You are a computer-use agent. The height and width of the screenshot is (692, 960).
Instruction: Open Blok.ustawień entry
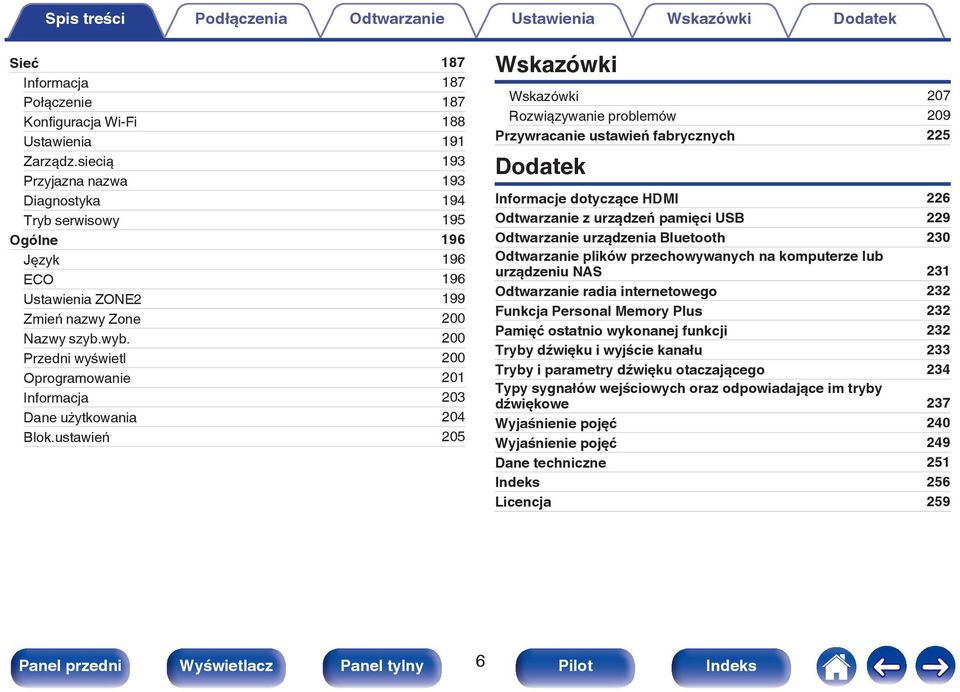pyautogui.click(x=244, y=437)
